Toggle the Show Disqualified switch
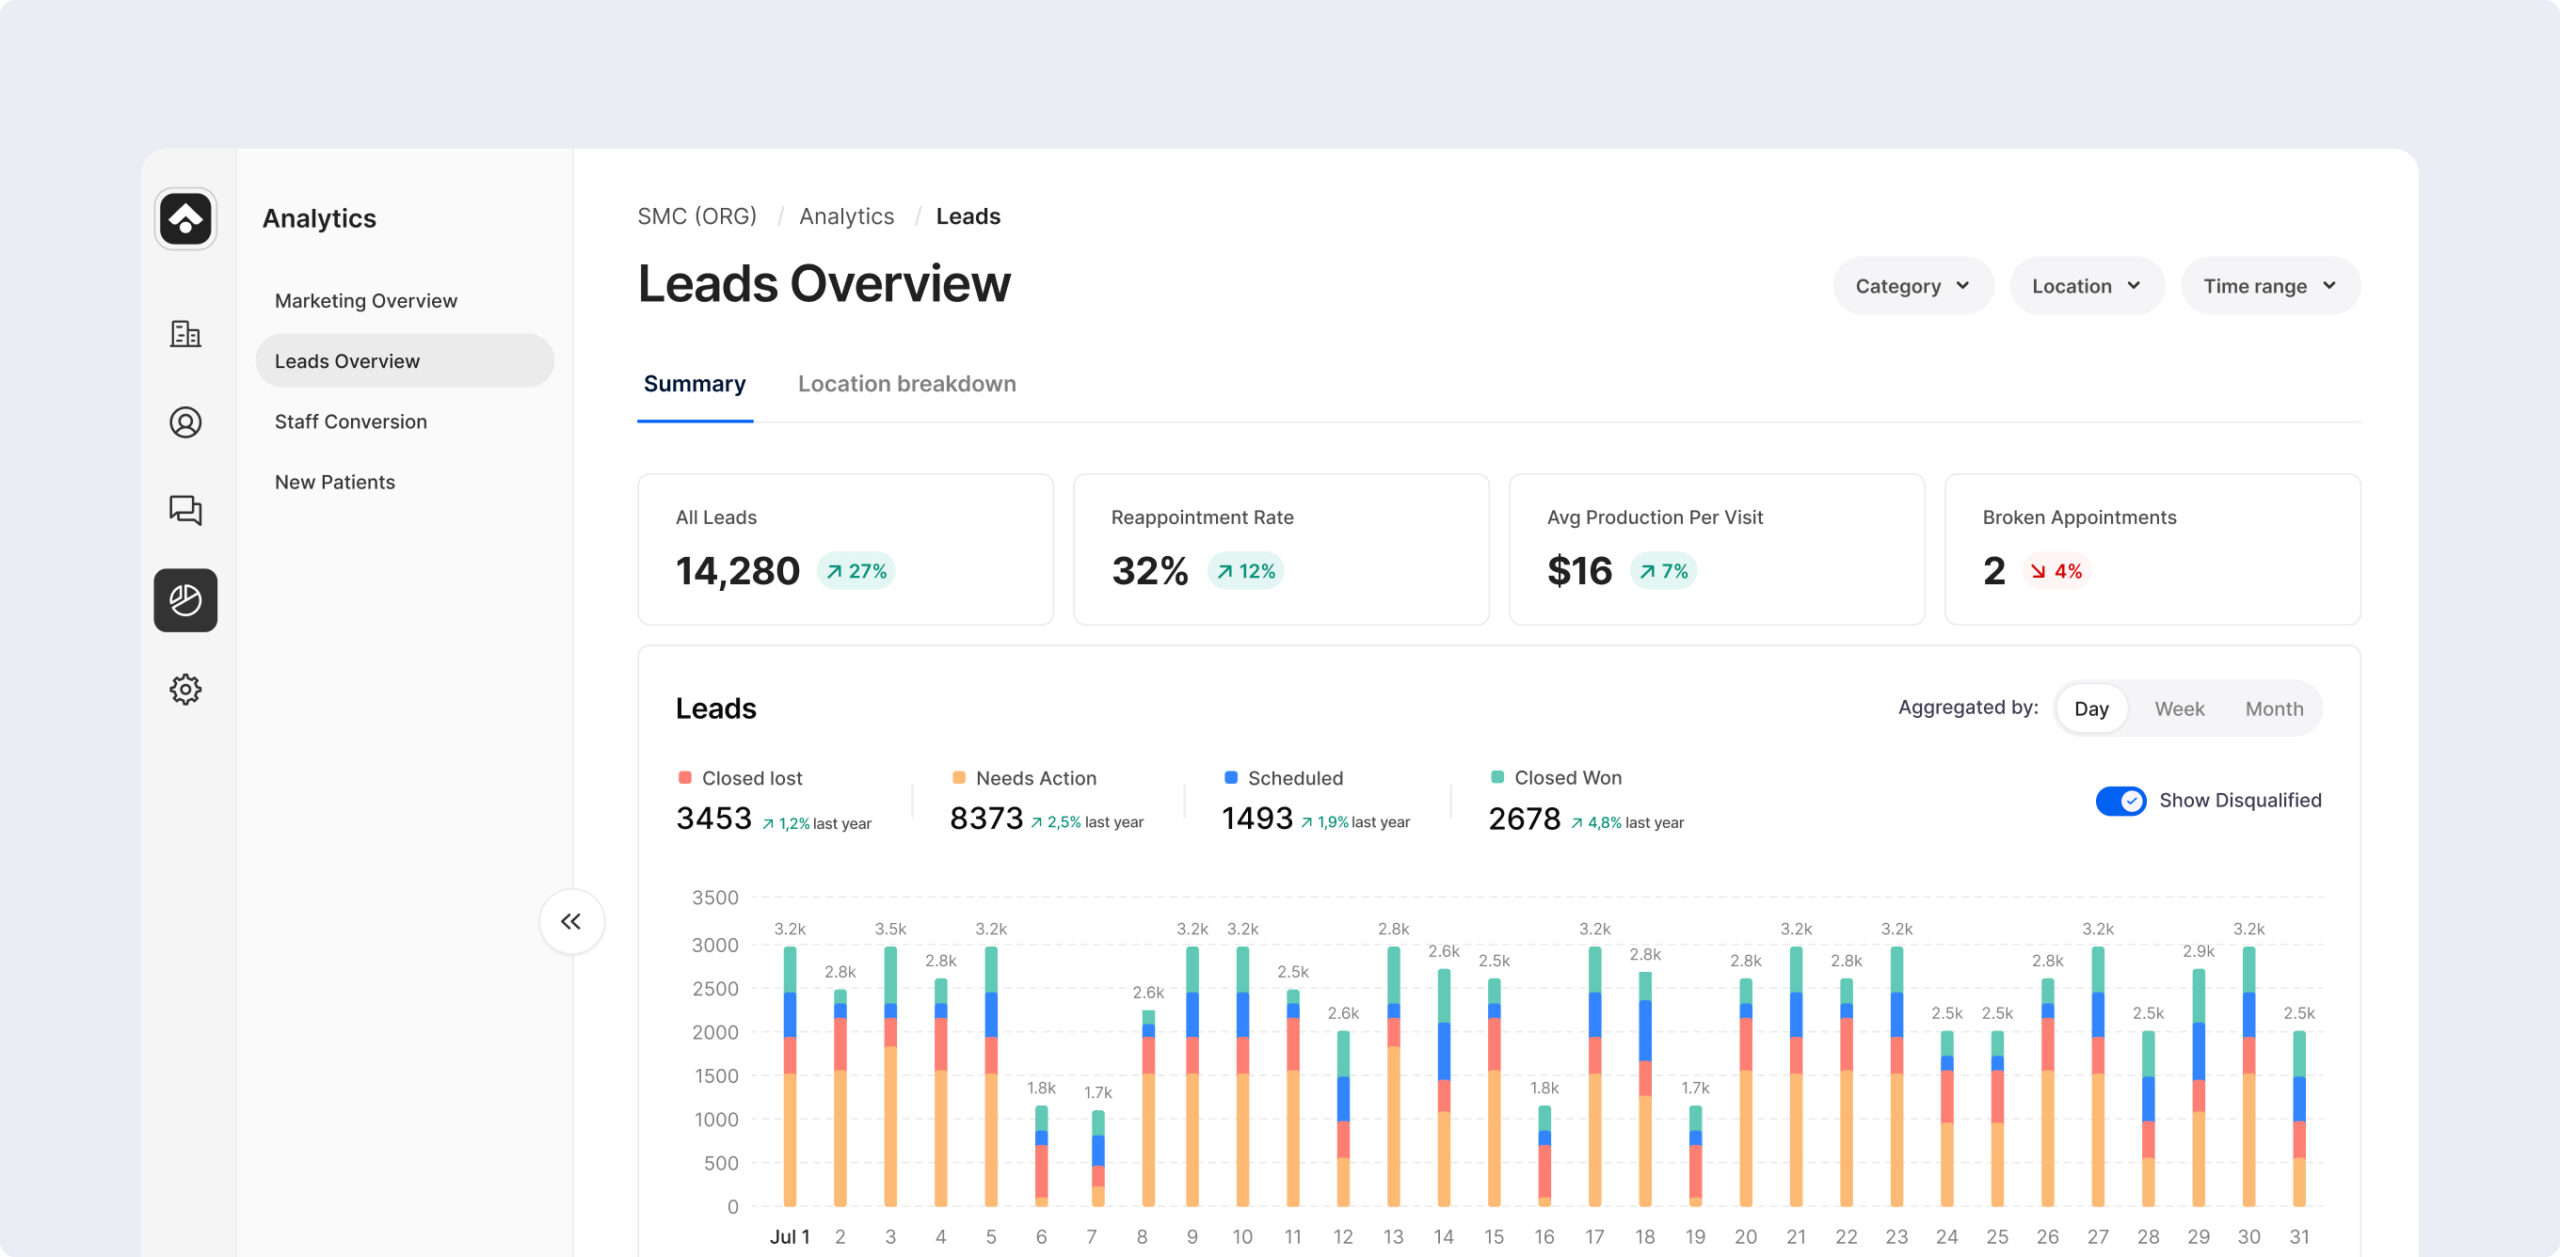 point(2119,801)
